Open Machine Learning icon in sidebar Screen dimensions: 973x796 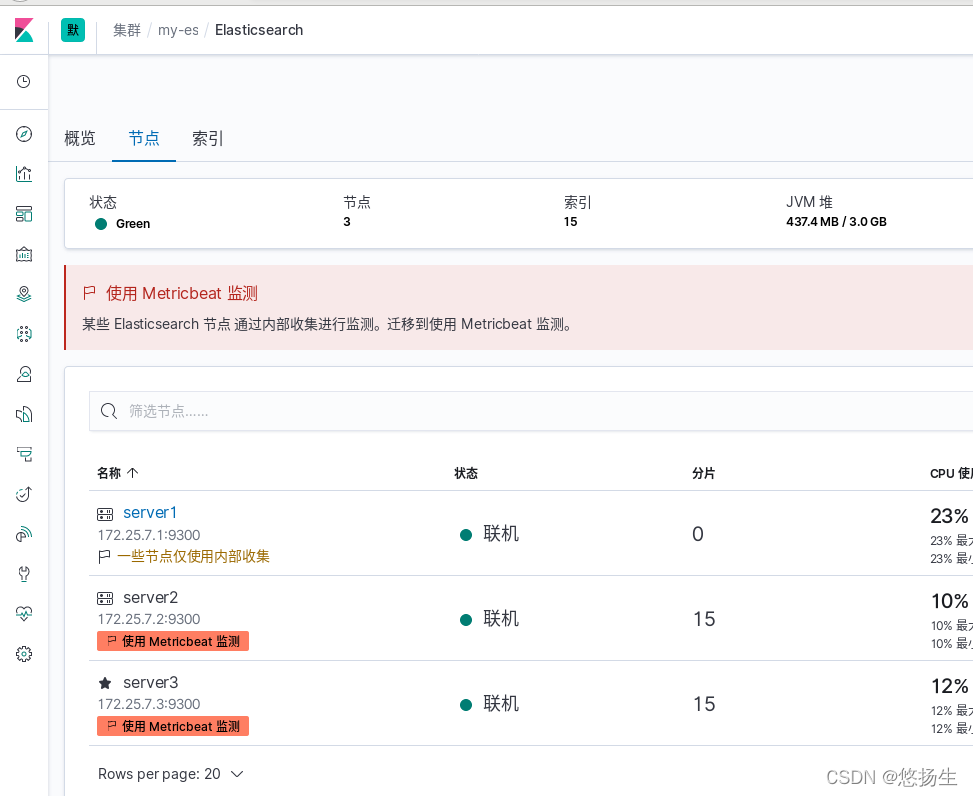click(x=24, y=334)
